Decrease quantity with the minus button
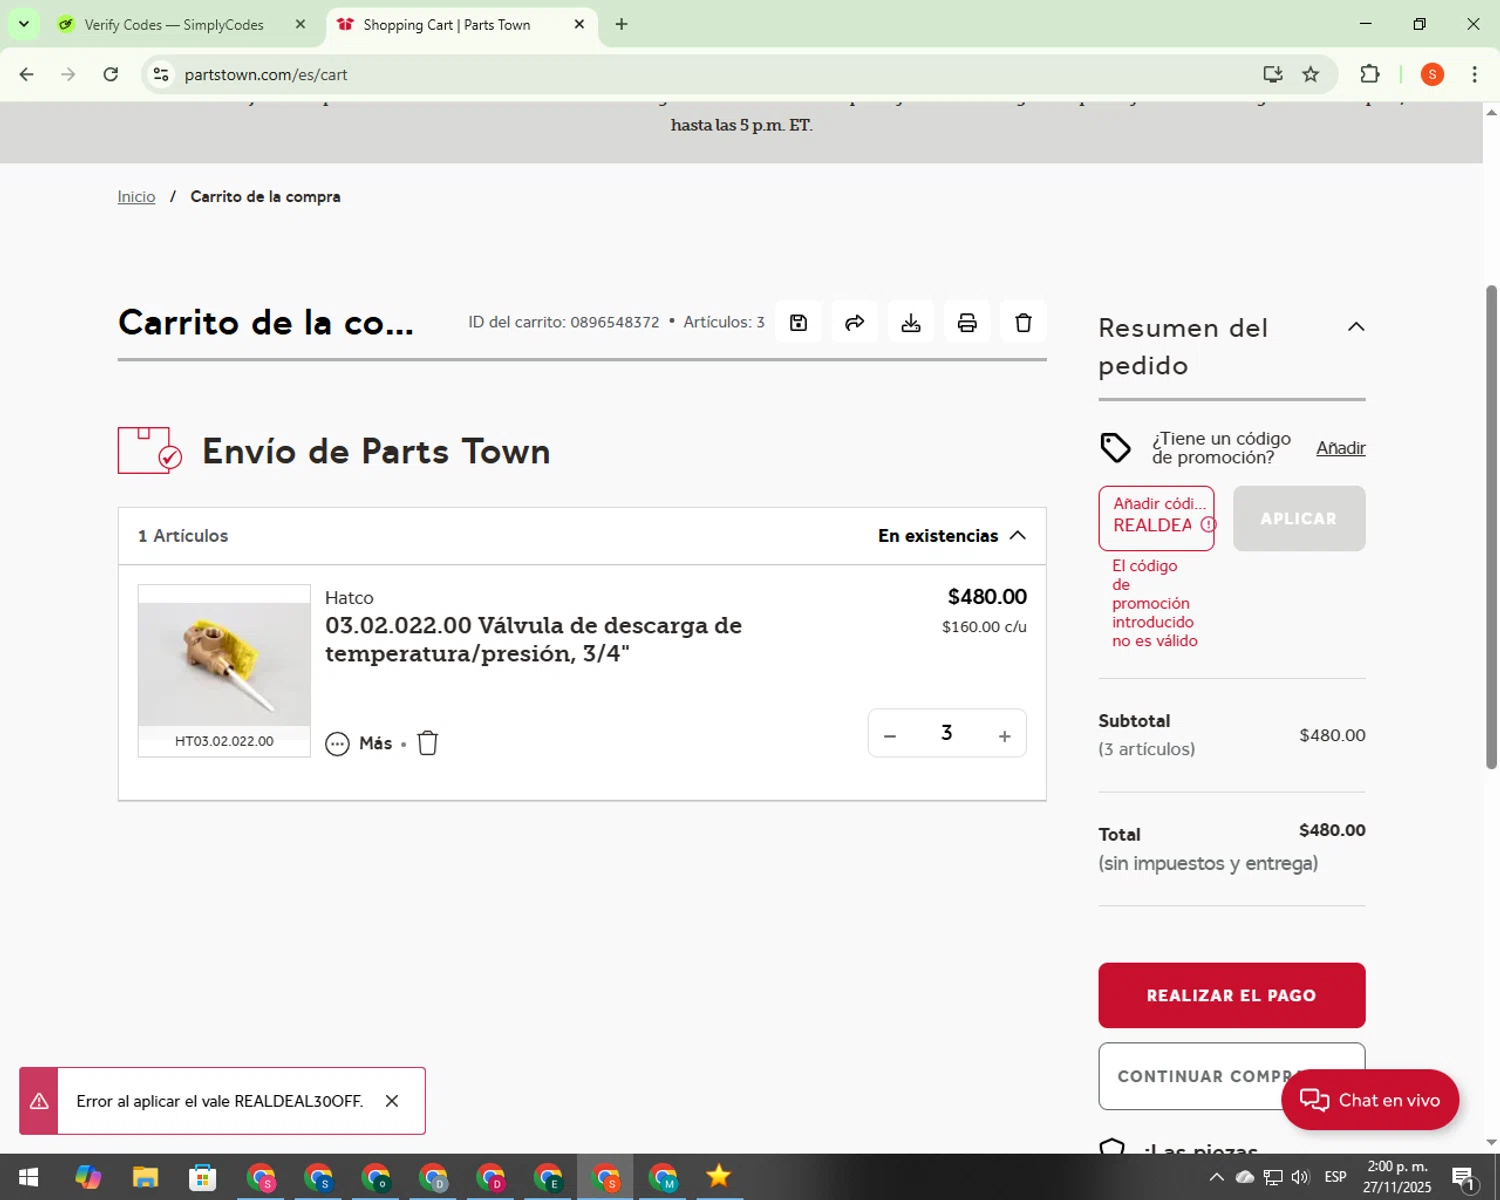The height and width of the screenshot is (1200, 1500). (890, 736)
